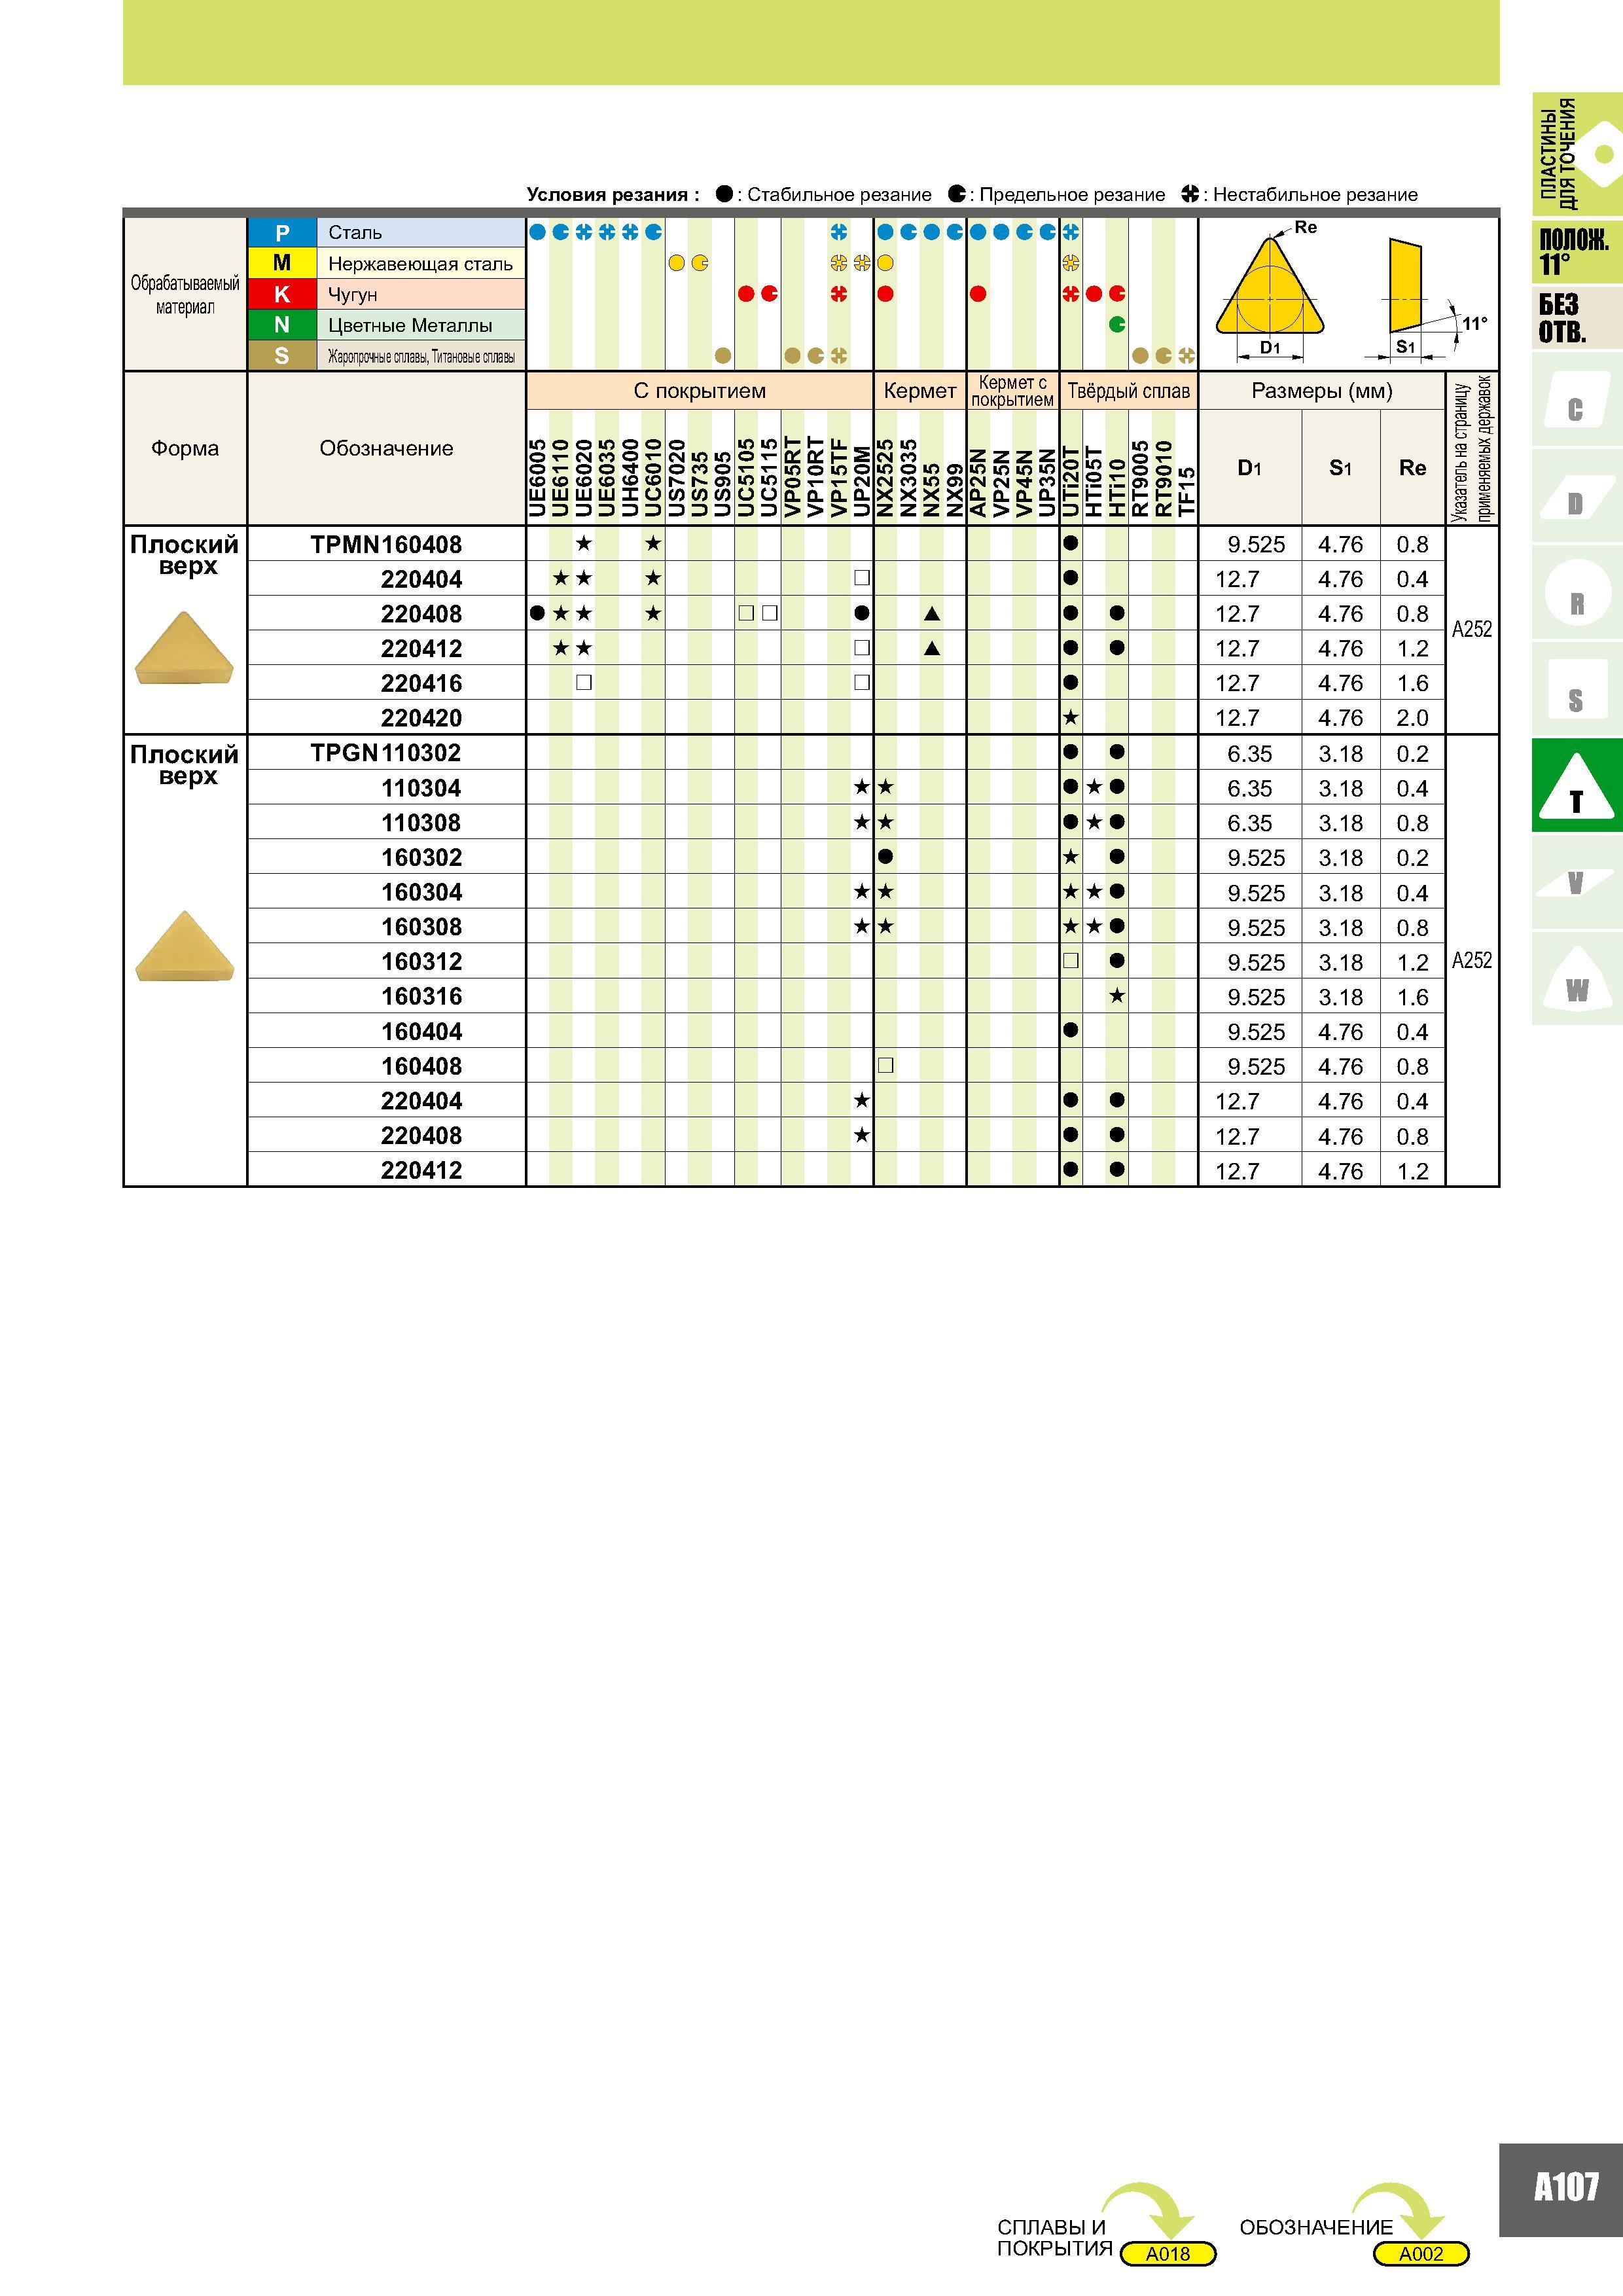
Task: Select the 160316 designation row
Action: [x=421, y=997]
